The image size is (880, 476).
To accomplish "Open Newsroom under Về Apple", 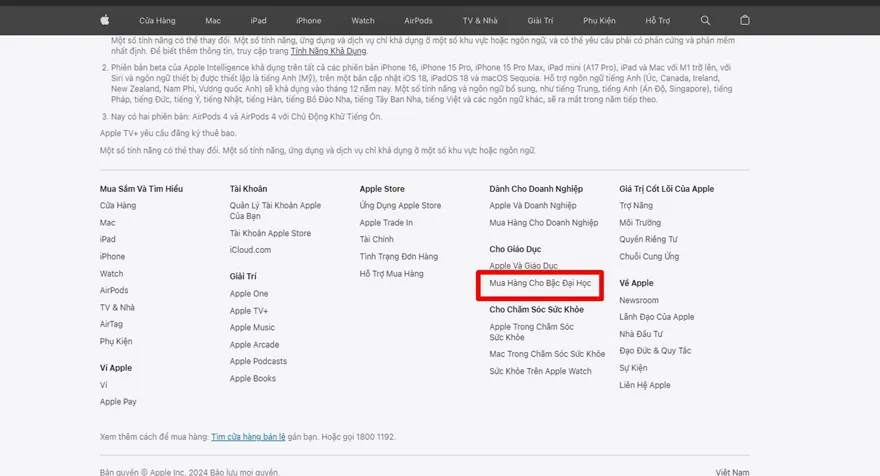I will coord(638,301).
